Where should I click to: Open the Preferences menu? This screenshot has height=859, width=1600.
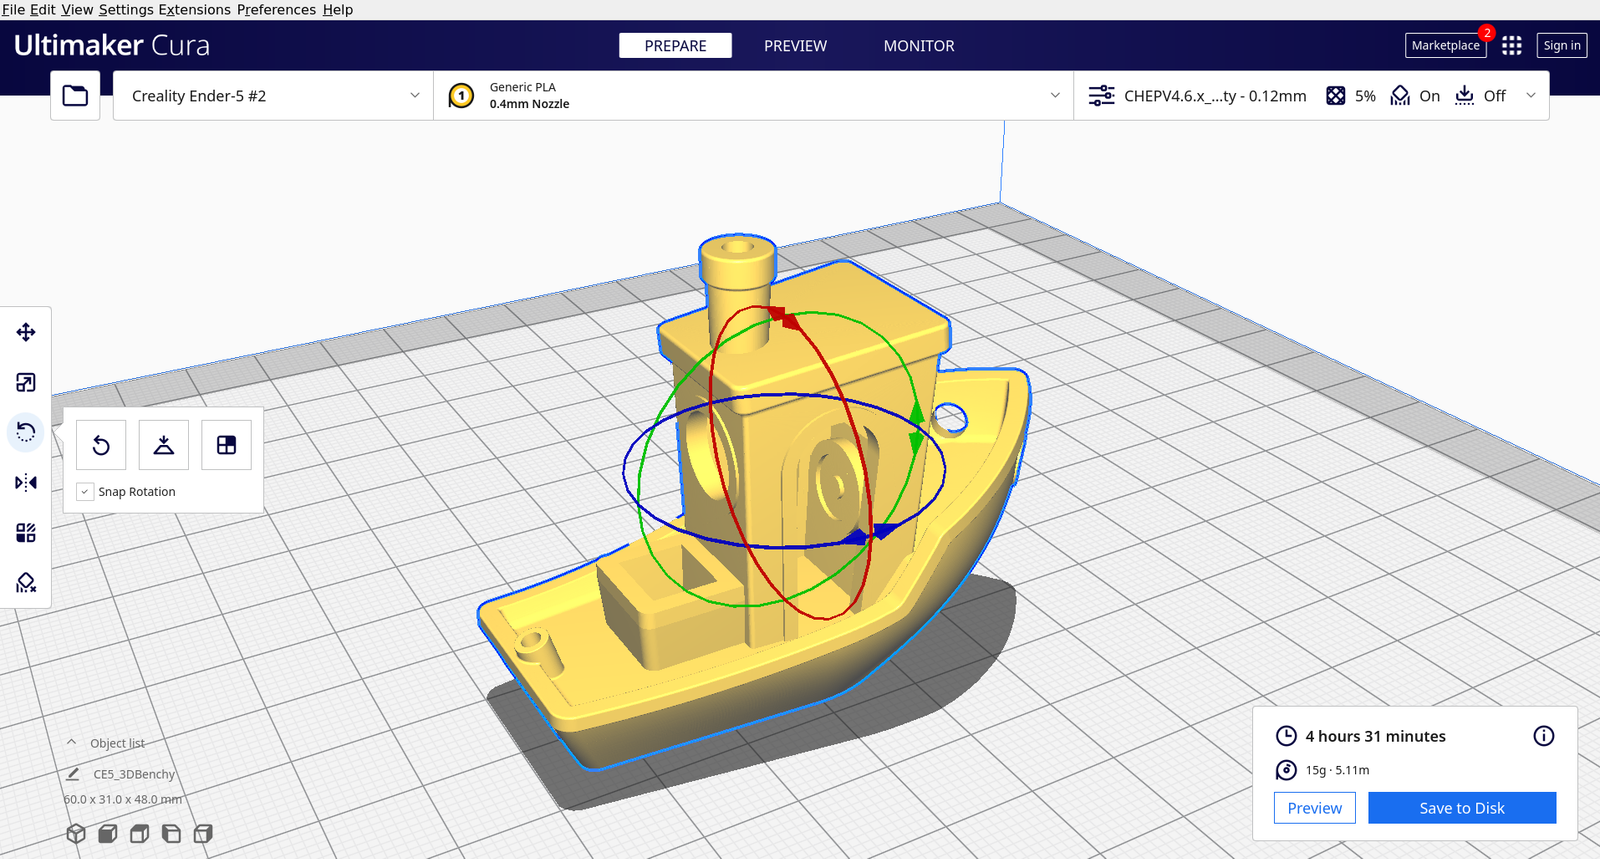(276, 10)
